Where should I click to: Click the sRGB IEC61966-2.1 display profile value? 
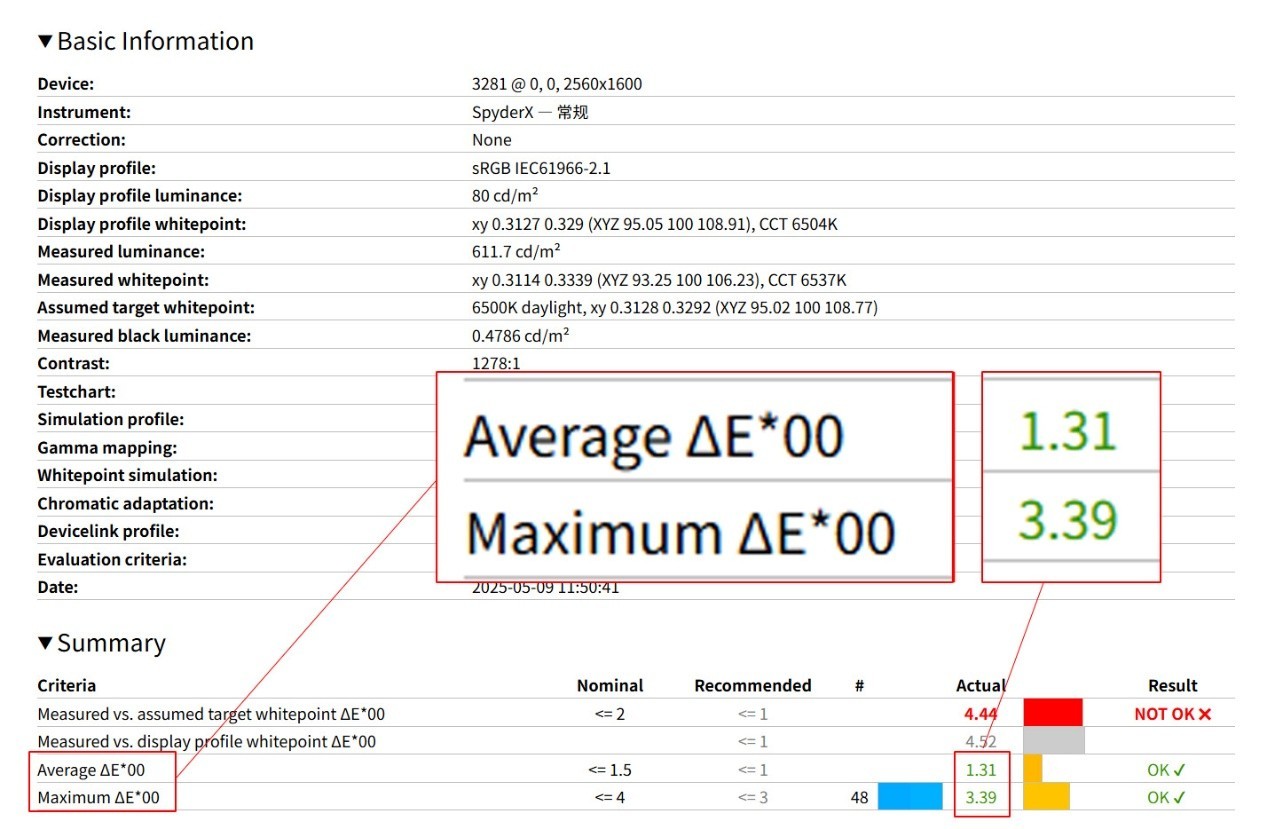tap(541, 168)
